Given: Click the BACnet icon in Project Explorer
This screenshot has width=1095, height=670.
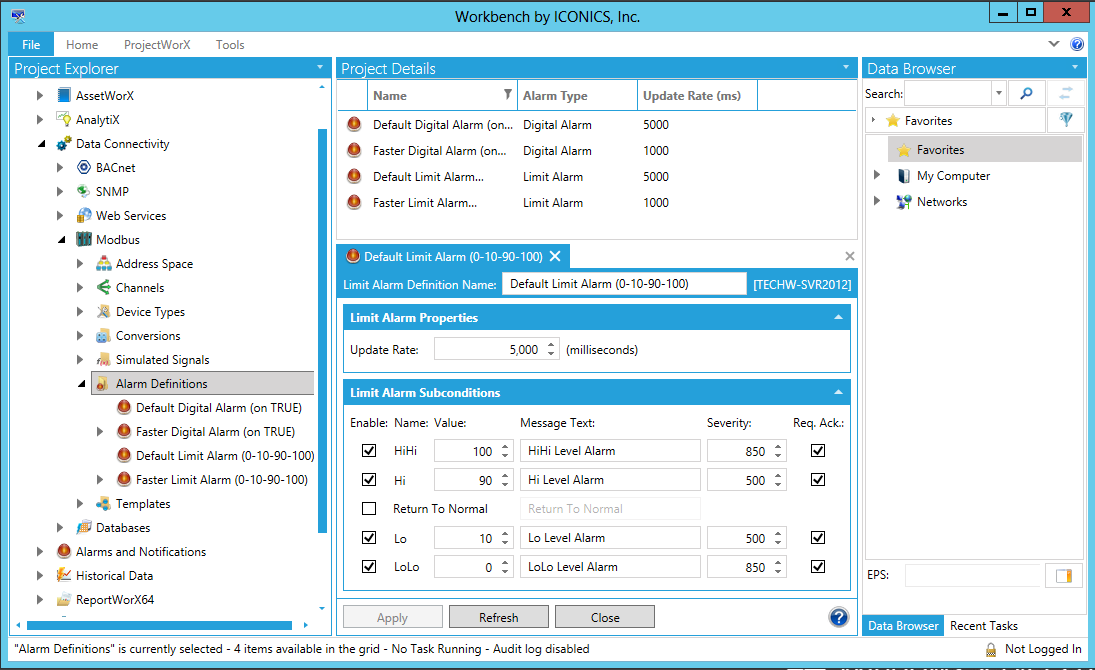Looking at the screenshot, I should [84, 168].
